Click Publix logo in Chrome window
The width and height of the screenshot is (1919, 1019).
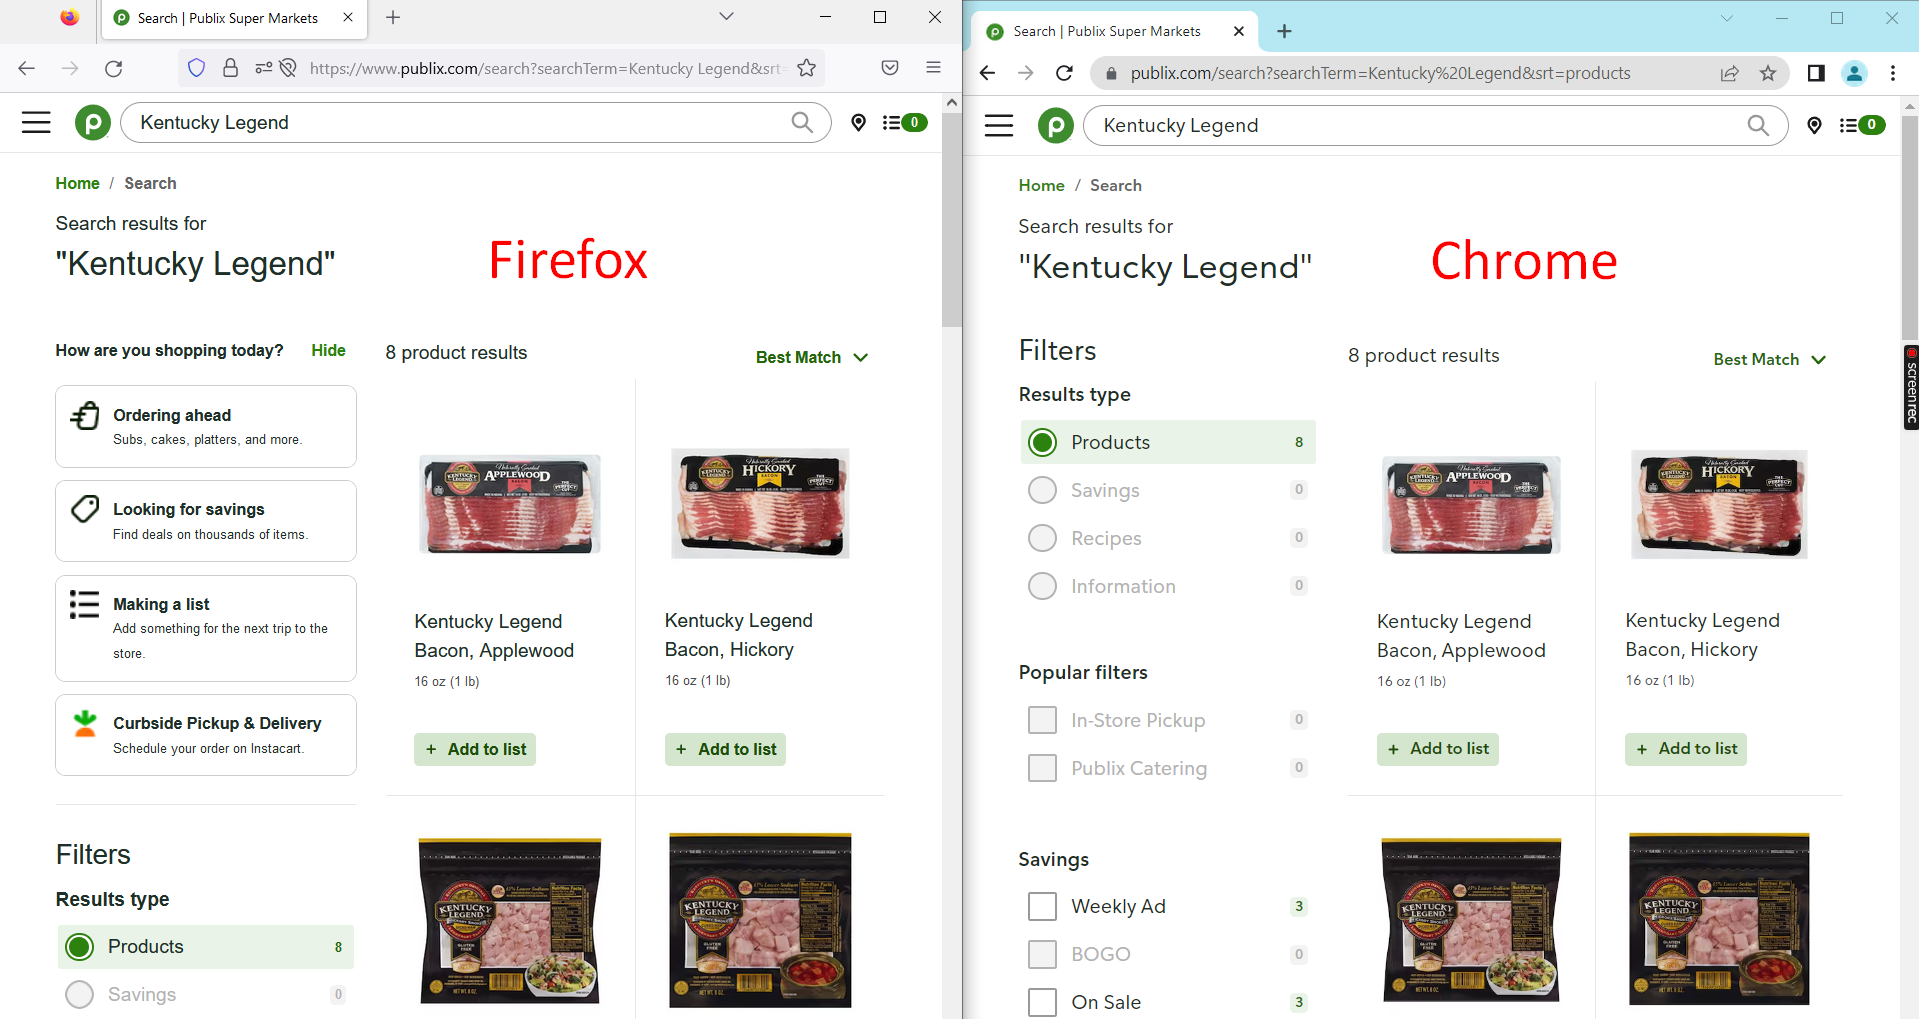pyautogui.click(x=1056, y=125)
